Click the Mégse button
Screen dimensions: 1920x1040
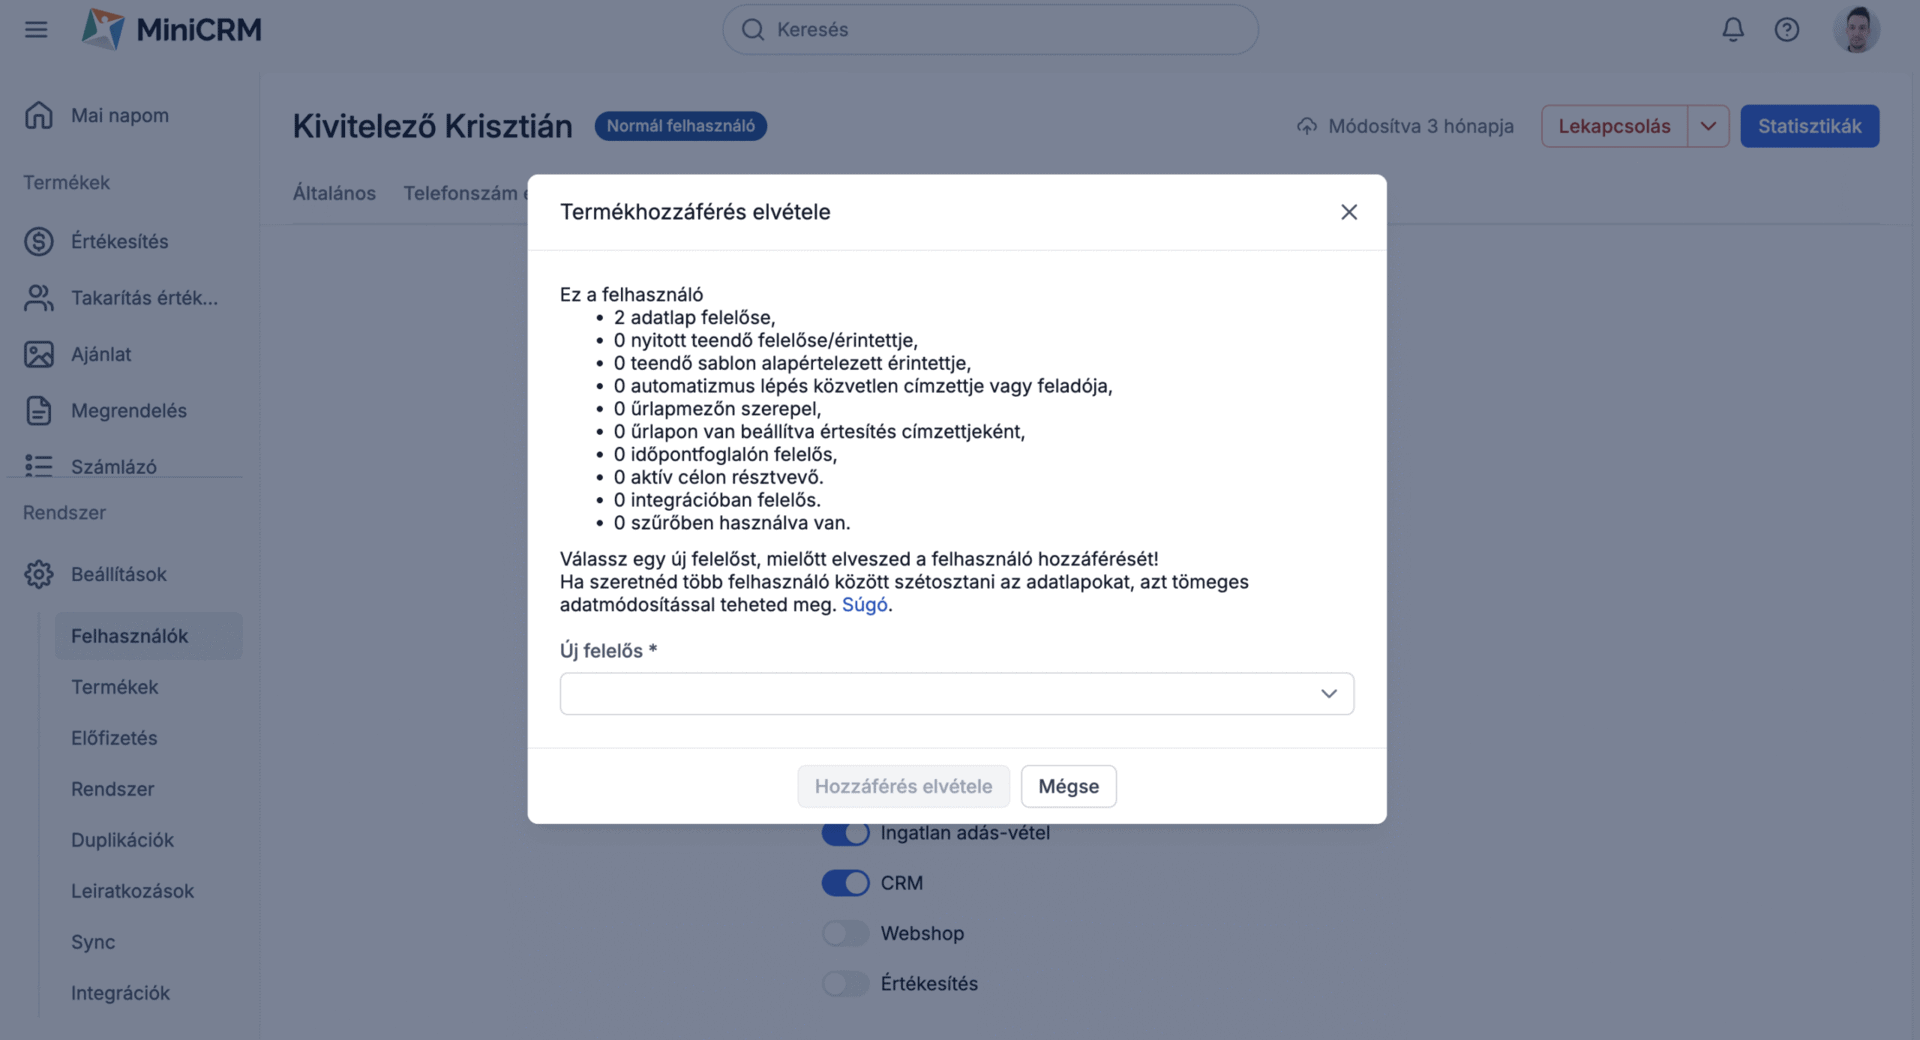[x=1068, y=786]
